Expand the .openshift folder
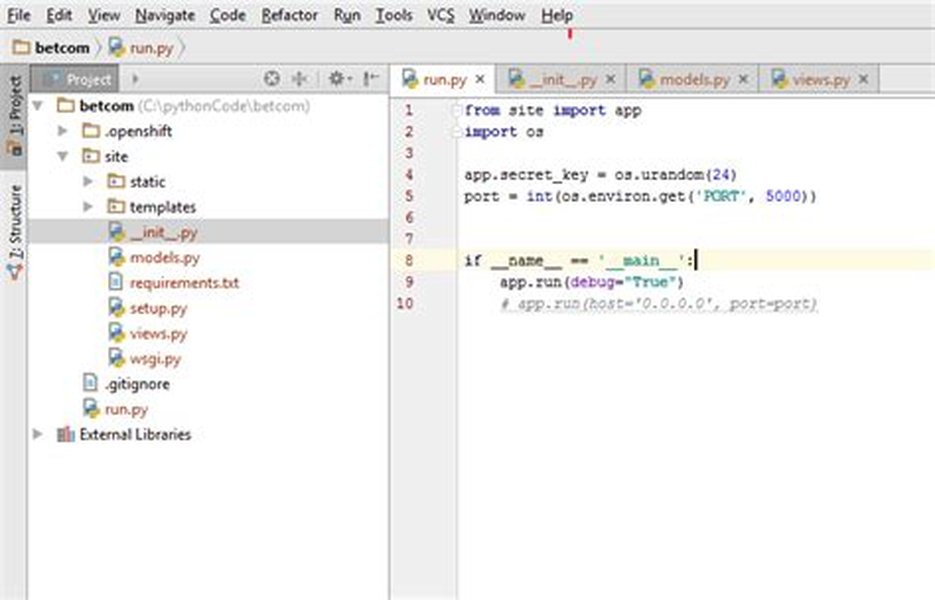 62,131
